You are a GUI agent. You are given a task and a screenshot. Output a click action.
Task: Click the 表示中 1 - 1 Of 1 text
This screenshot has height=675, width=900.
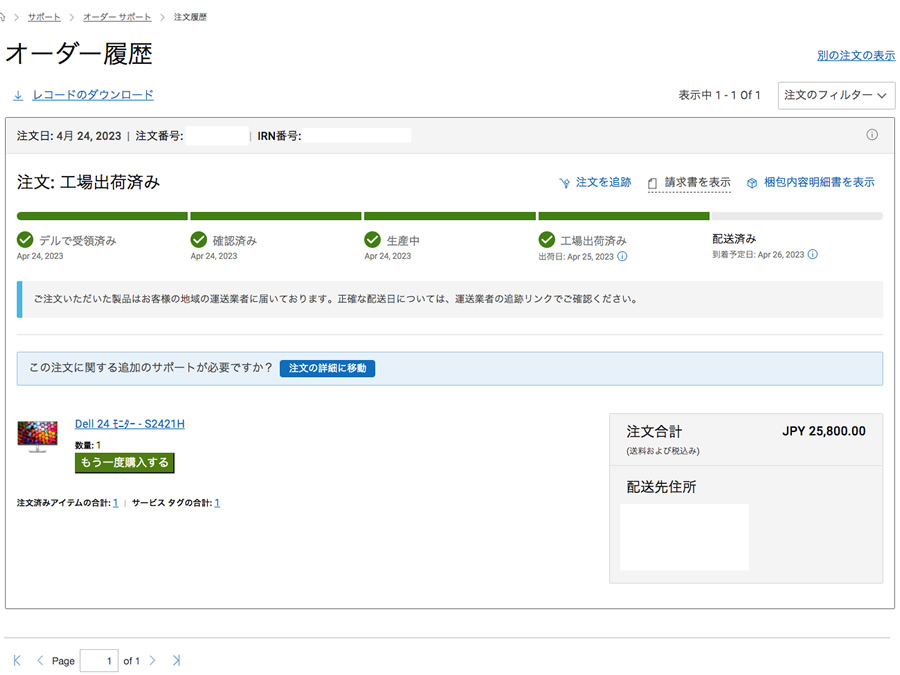719,95
